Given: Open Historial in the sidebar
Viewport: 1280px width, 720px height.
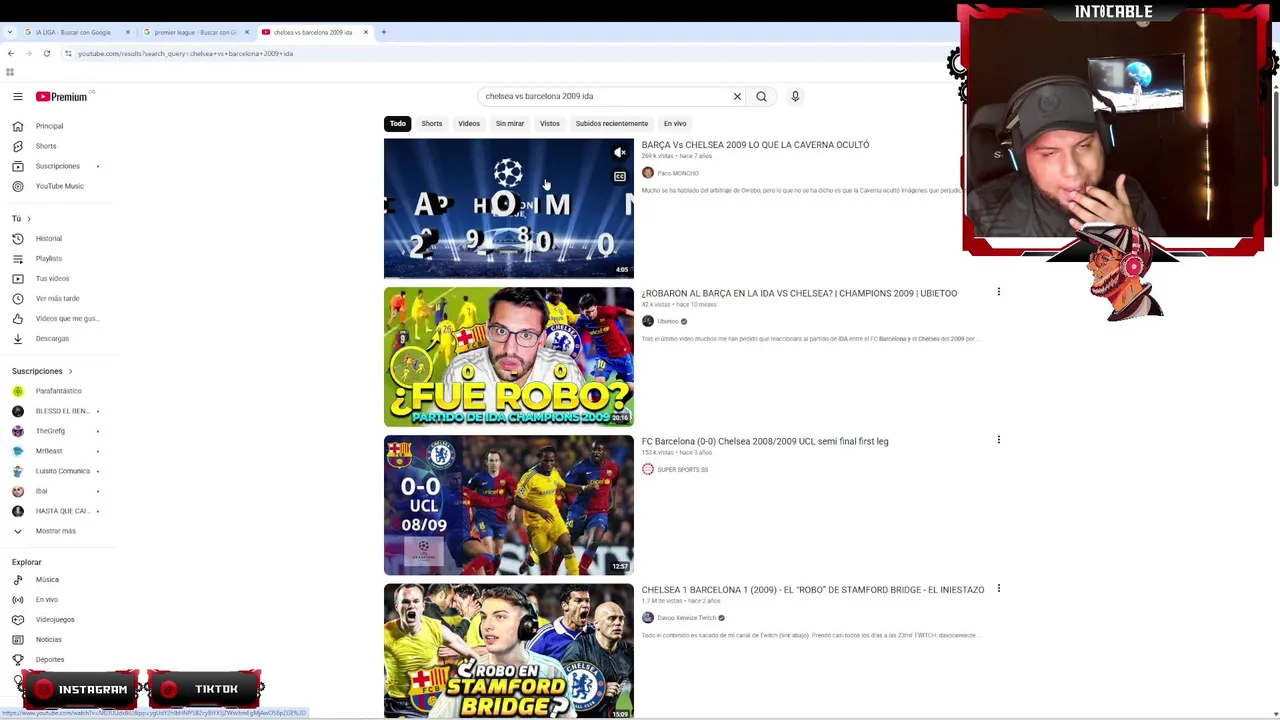Looking at the screenshot, I should [49, 239].
